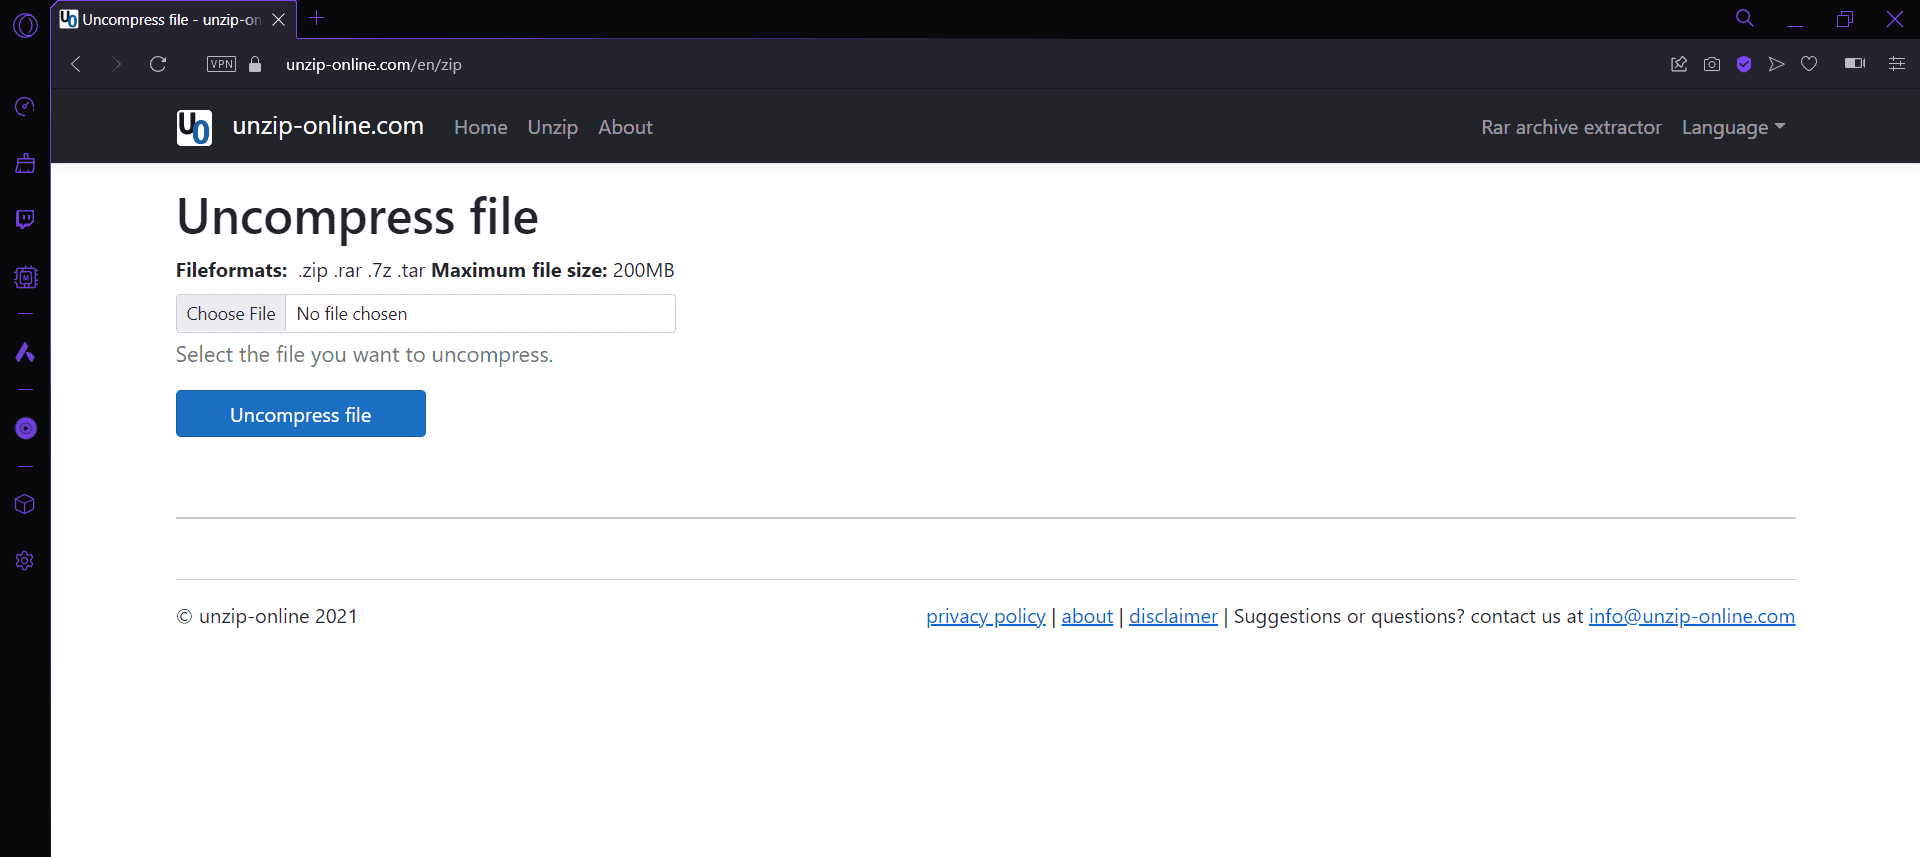Open sidebar settings gear

click(25, 560)
